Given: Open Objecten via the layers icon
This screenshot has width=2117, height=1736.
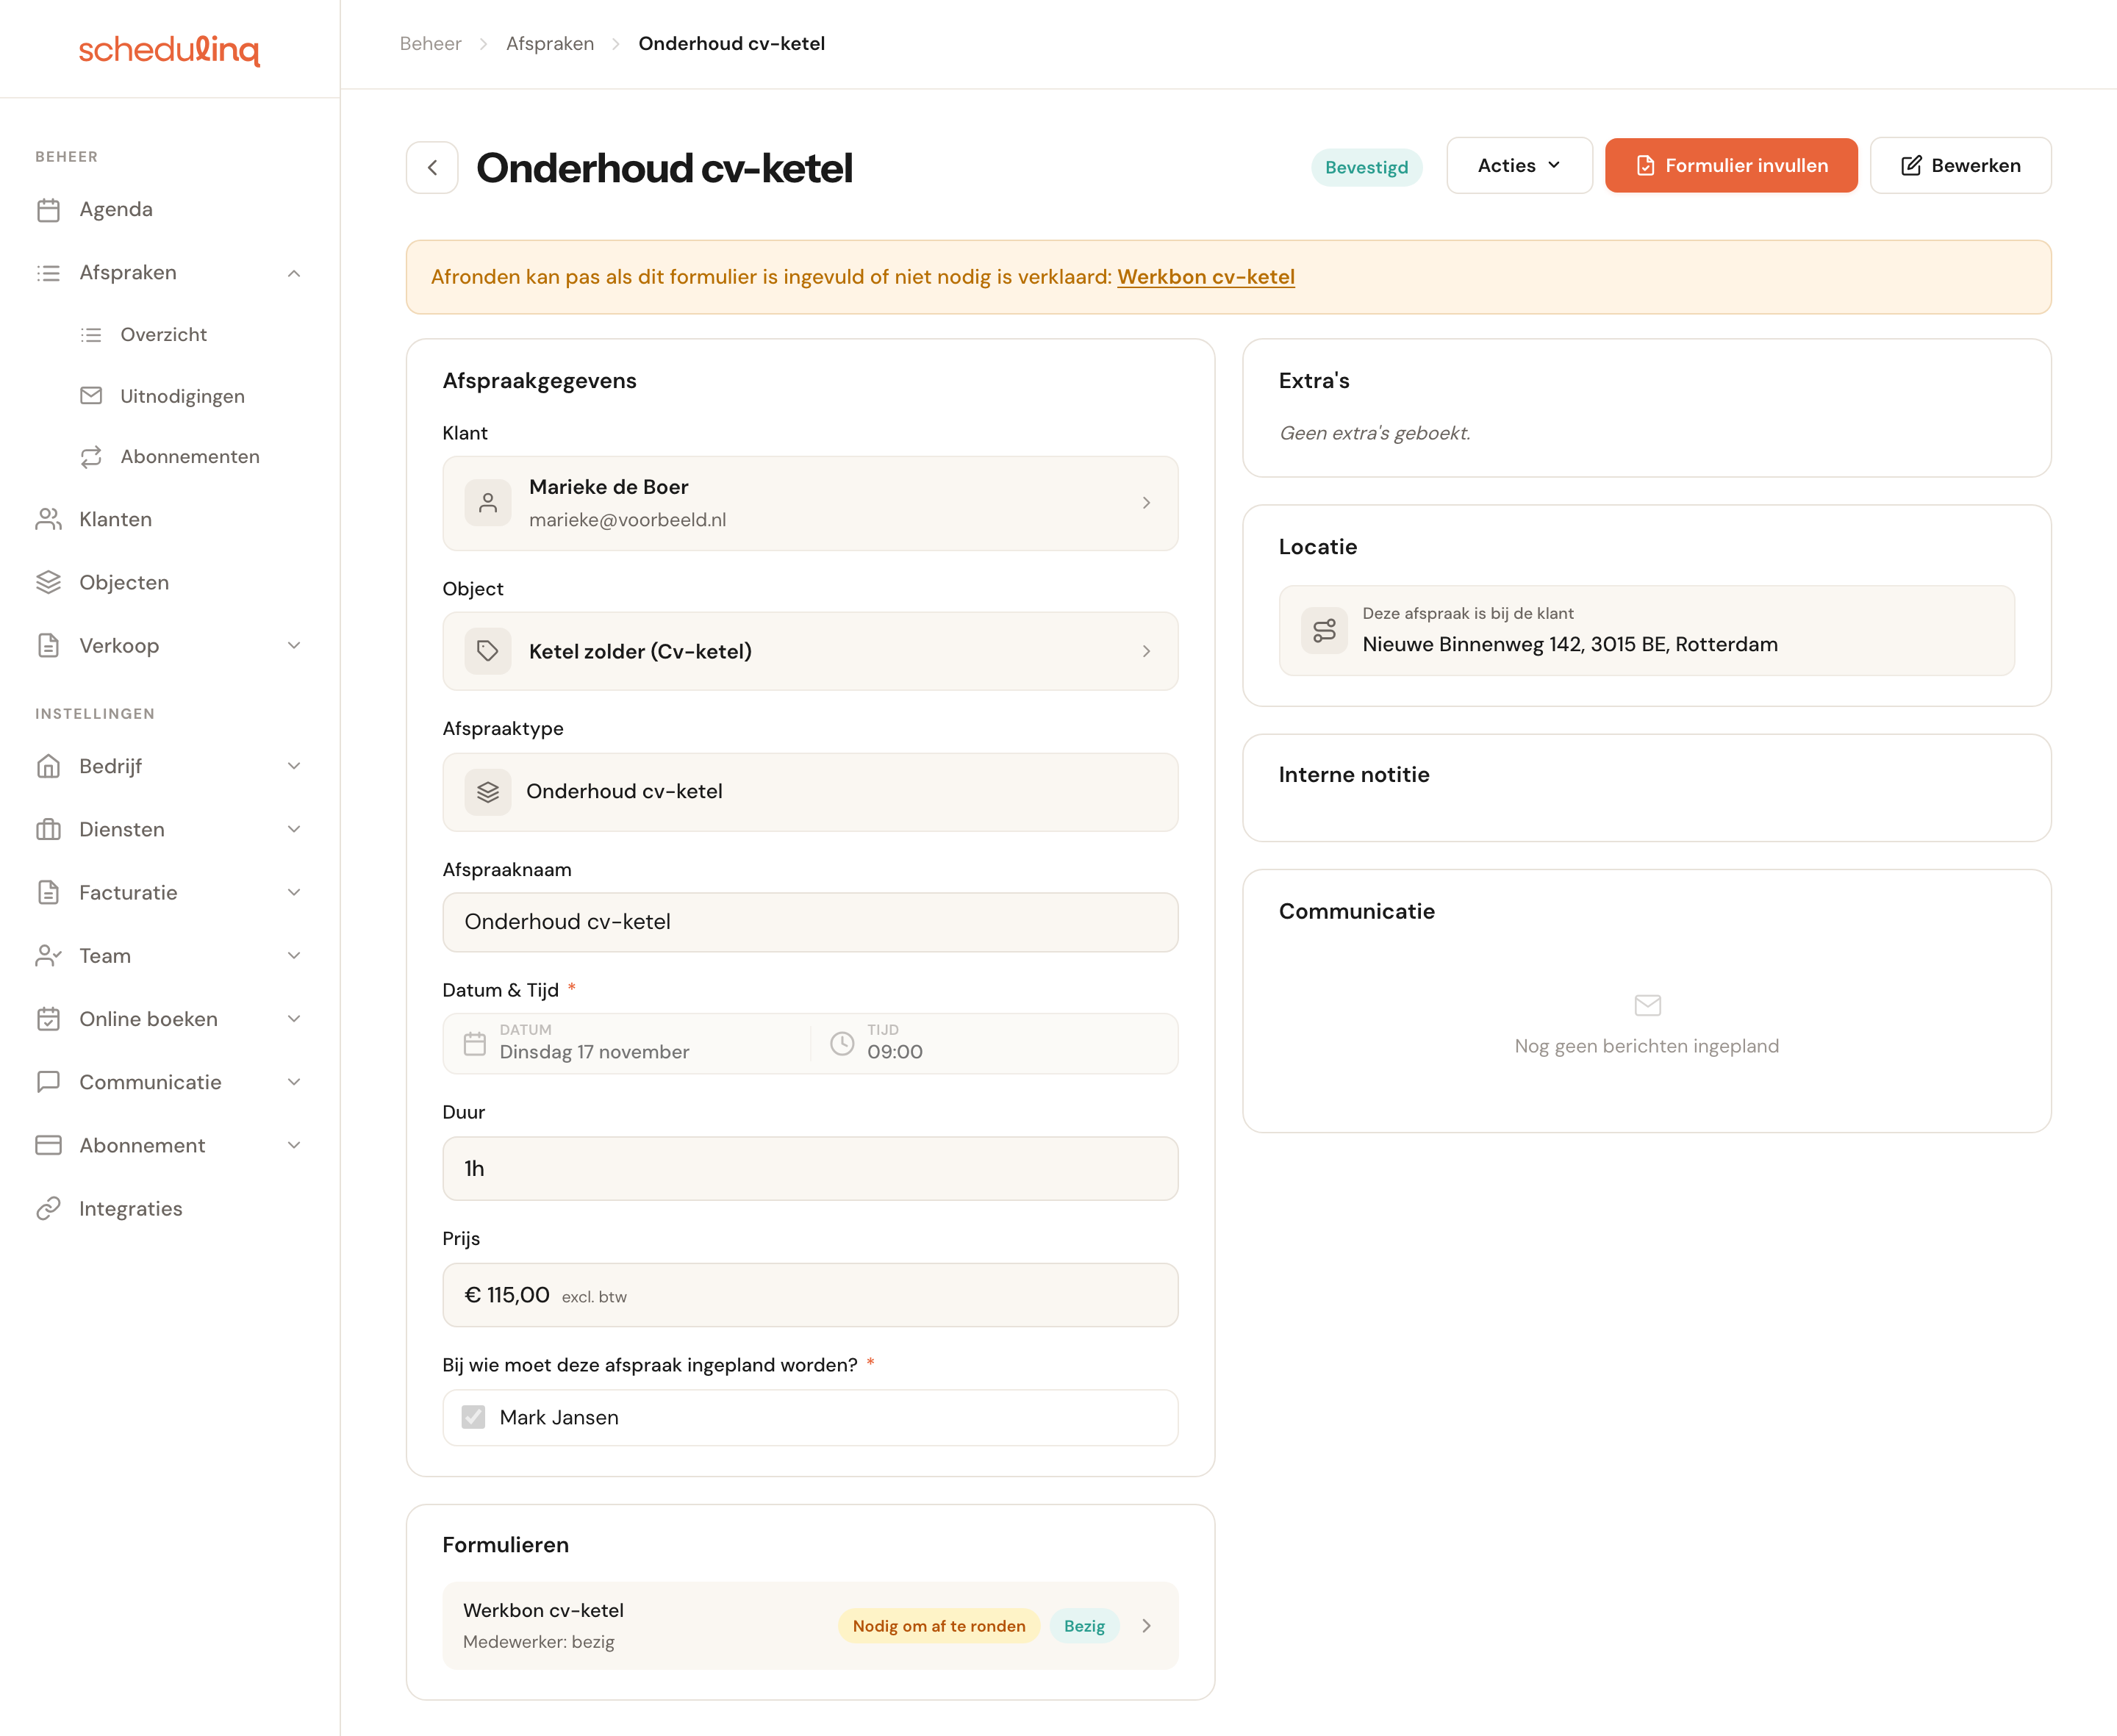Looking at the screenshot, I should pos(48,582).
